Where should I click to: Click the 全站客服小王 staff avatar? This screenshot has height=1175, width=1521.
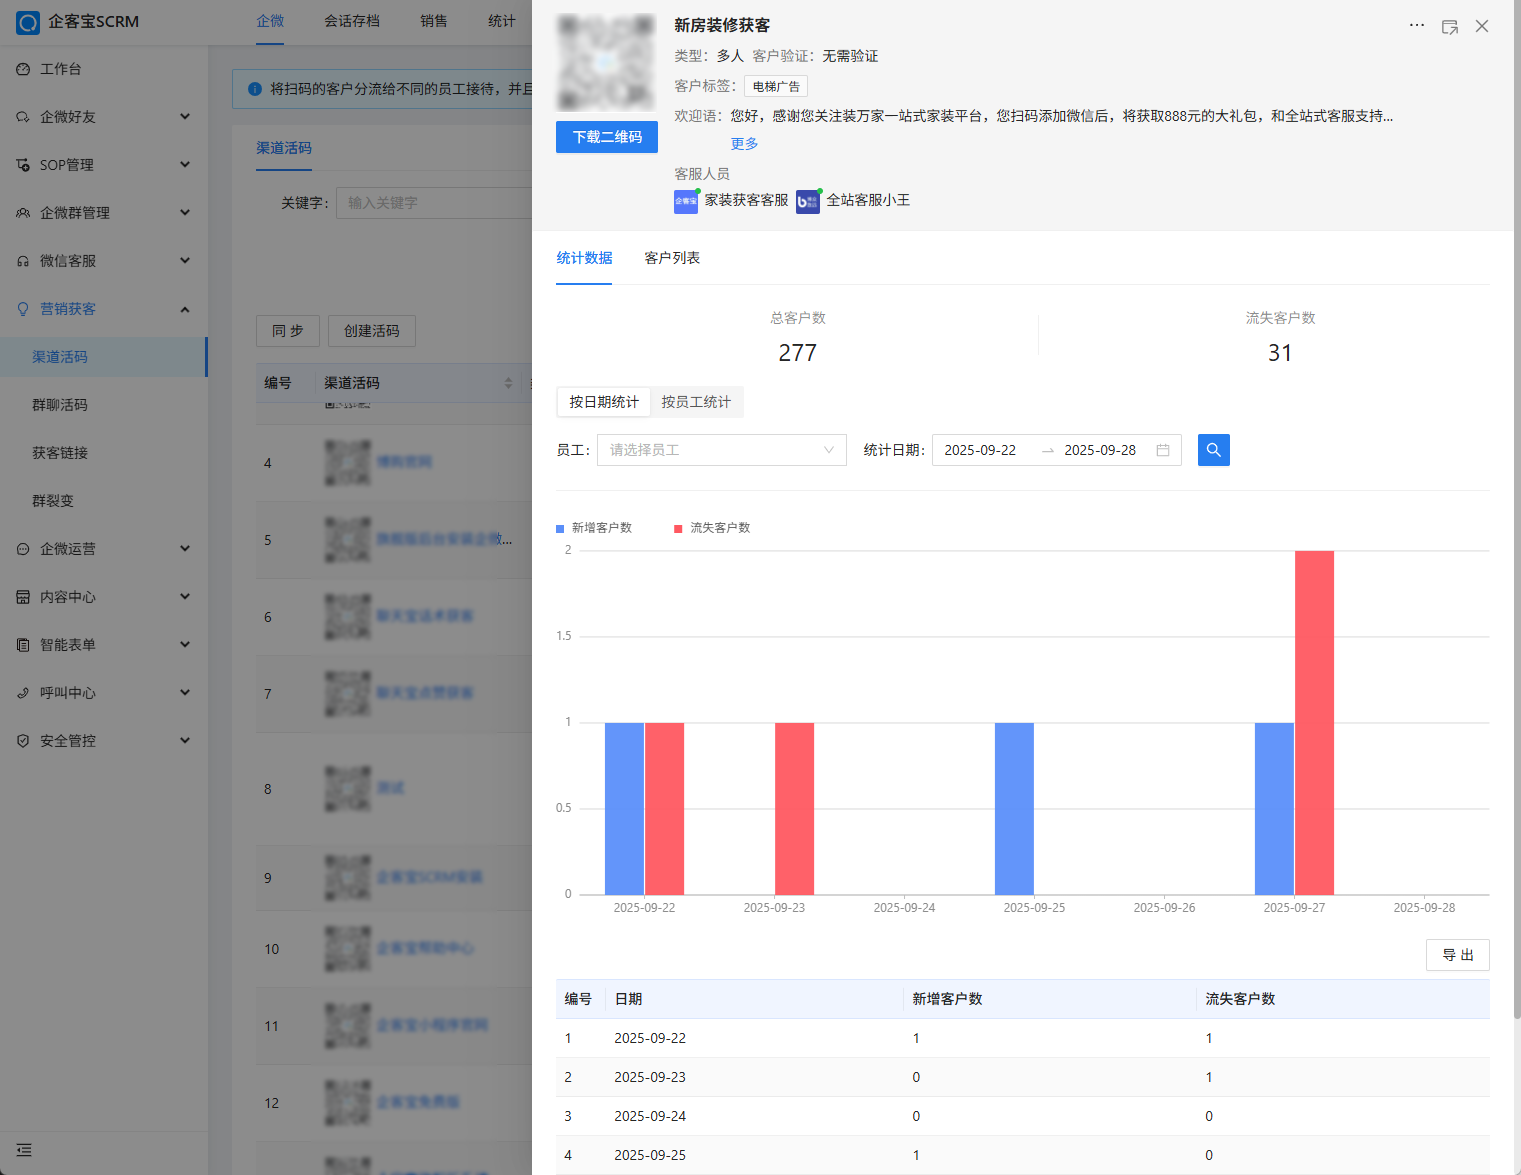click(807, 201)
